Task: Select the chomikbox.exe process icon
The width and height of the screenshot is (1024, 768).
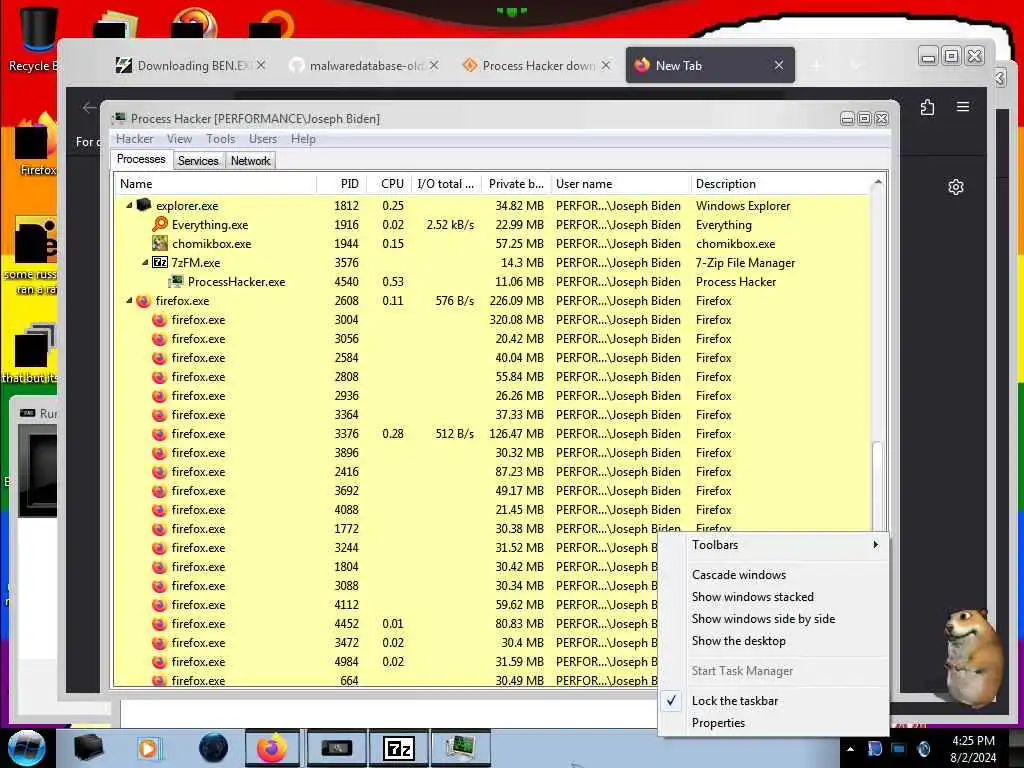Action: (x=160, y=244)
